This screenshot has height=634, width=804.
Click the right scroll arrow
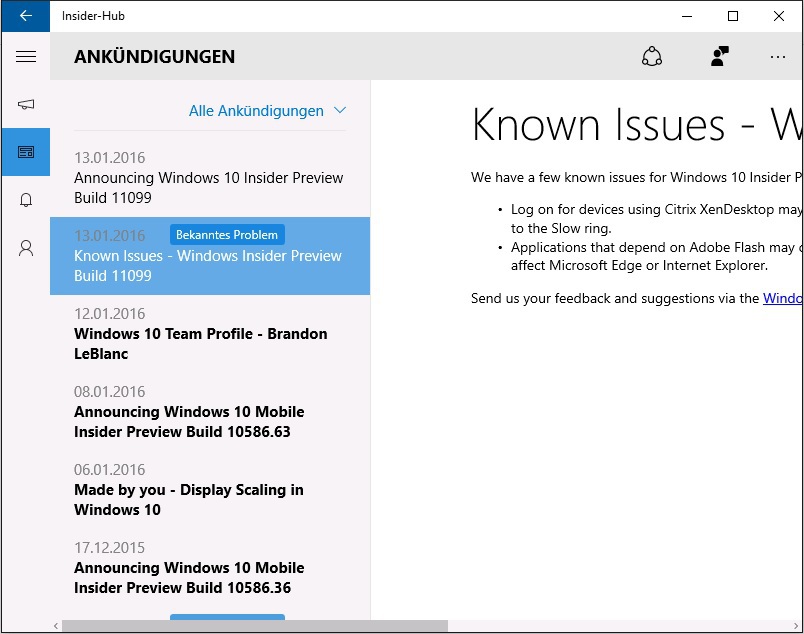[796, 626]
